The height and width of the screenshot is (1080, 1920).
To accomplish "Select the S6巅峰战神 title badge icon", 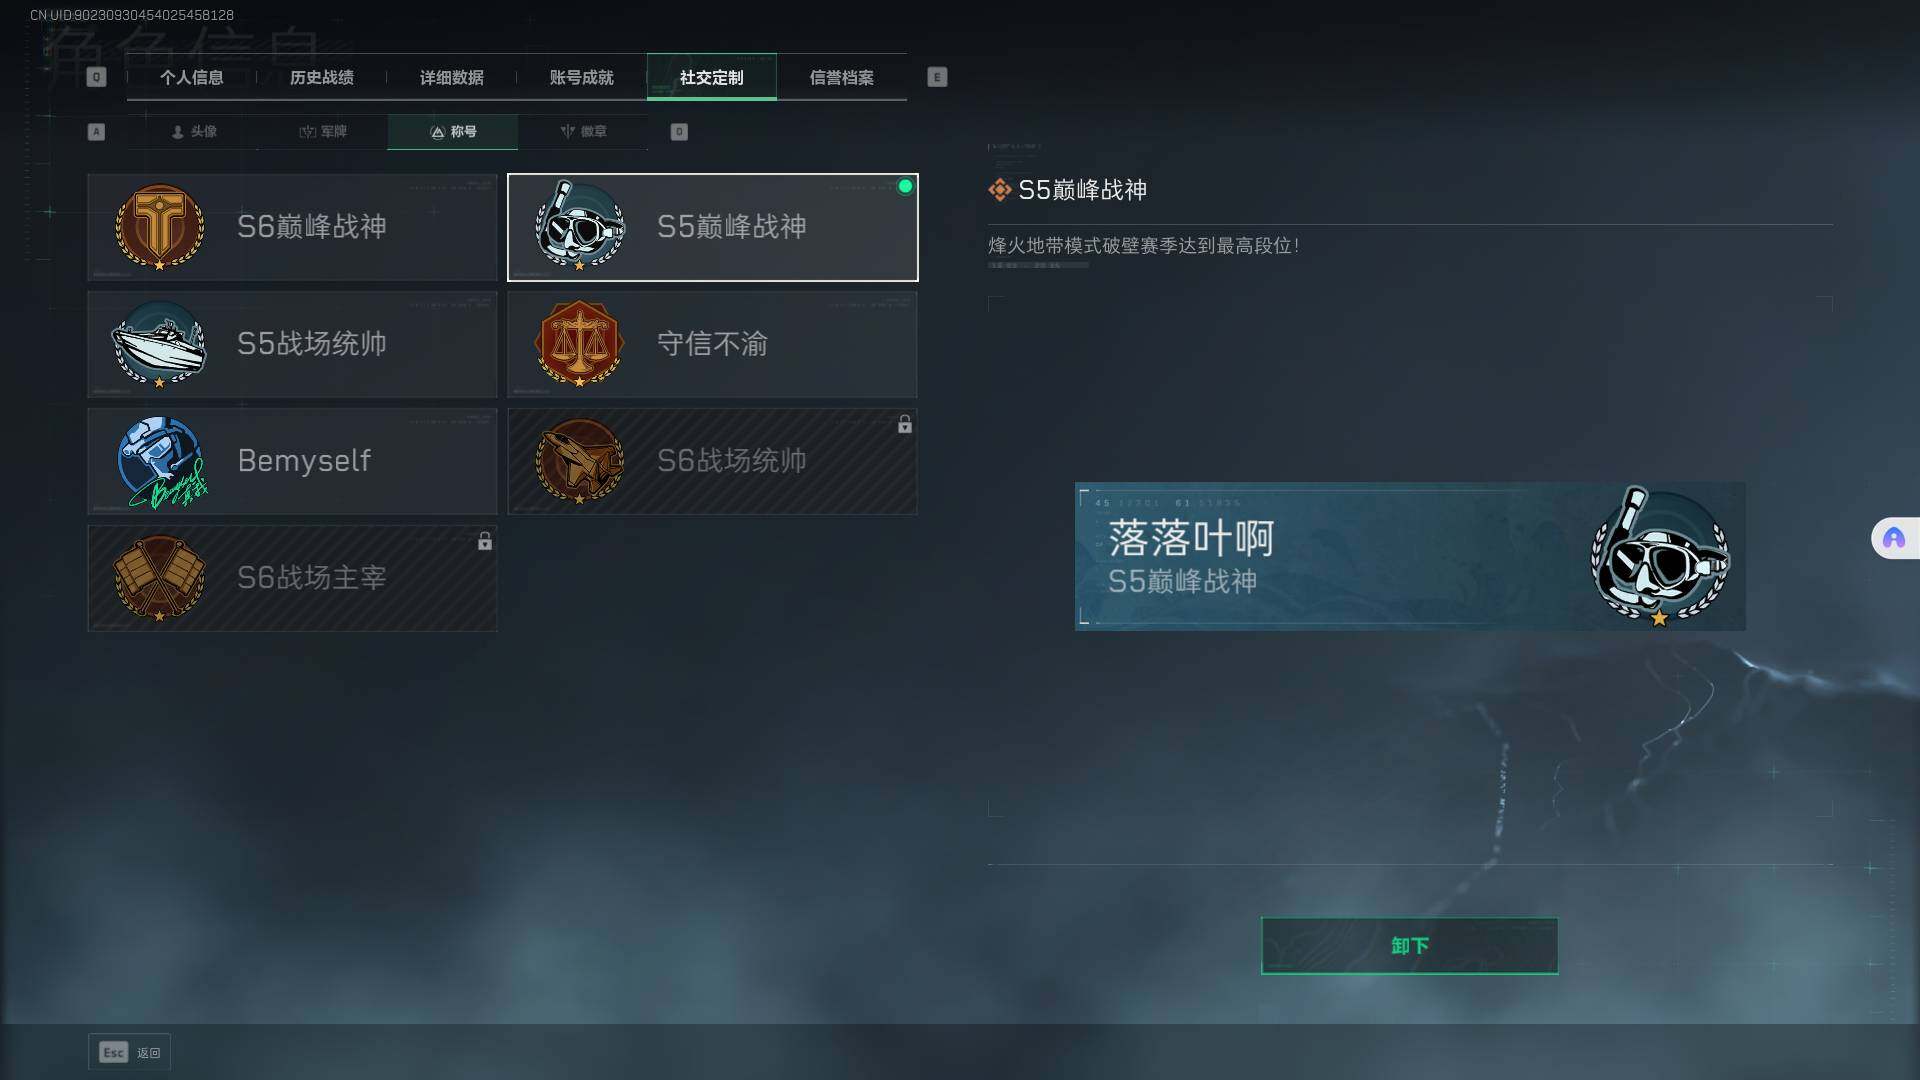I will (x=159, y=227).
